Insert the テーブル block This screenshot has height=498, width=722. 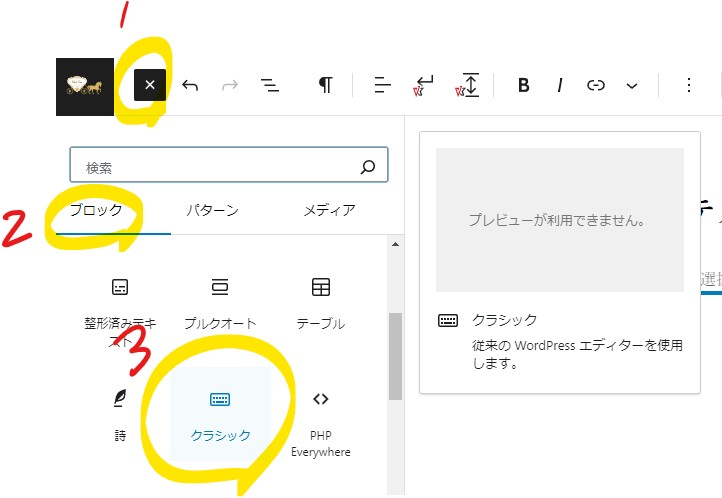(x=320, y=304)
